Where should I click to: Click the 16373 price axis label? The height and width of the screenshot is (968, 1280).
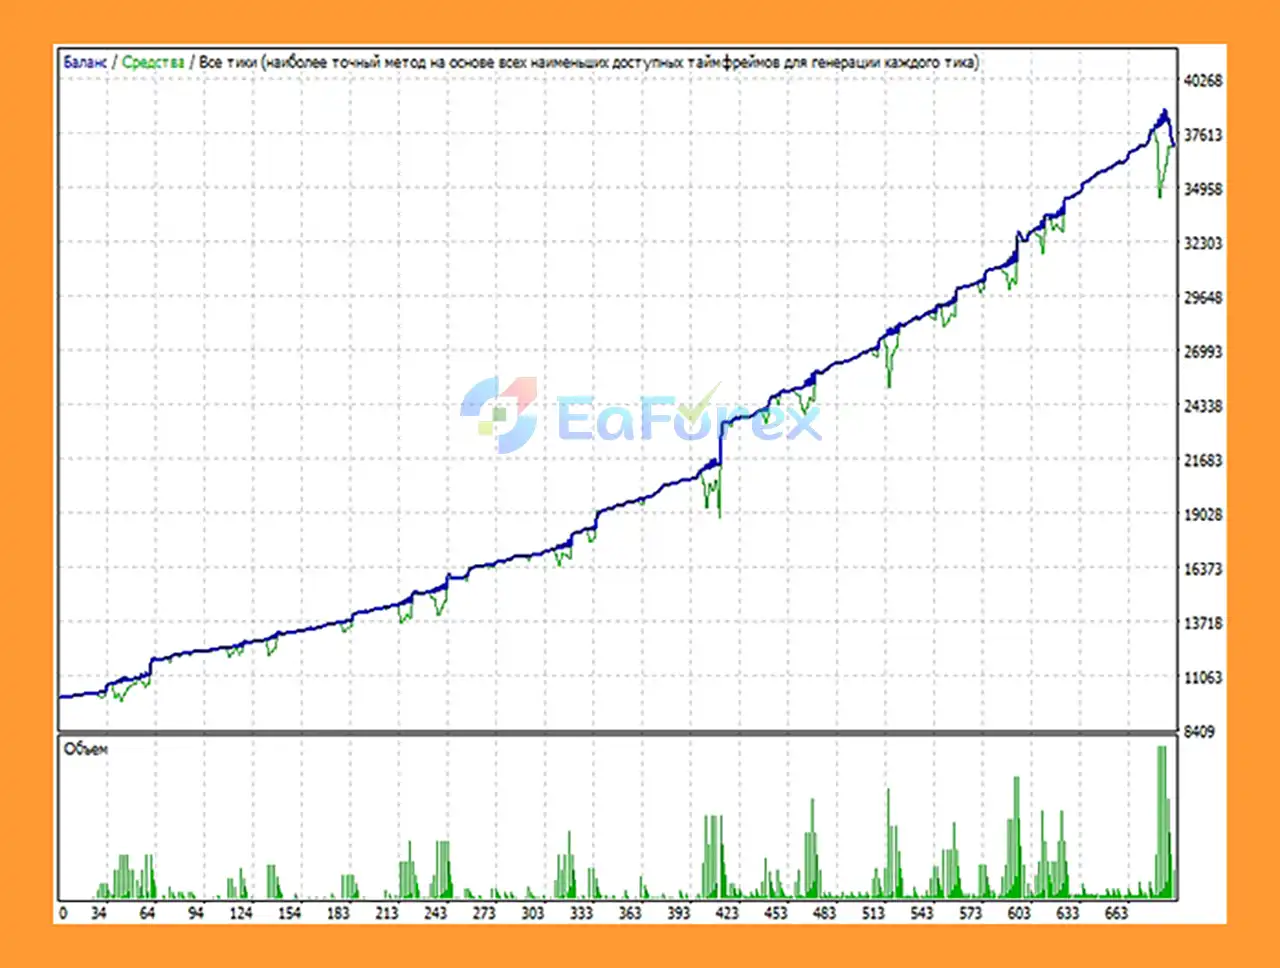(x=1203, y=569)
